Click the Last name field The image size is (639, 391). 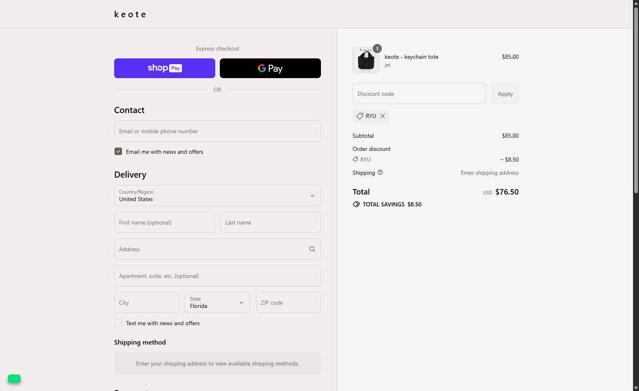click(271, 223)
